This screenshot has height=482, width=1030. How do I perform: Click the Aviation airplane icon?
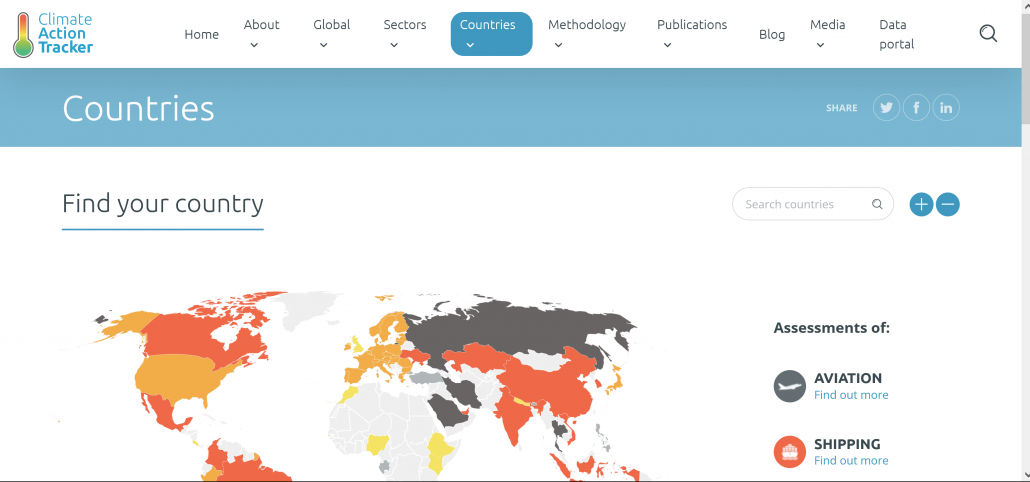tap(790, 386)
